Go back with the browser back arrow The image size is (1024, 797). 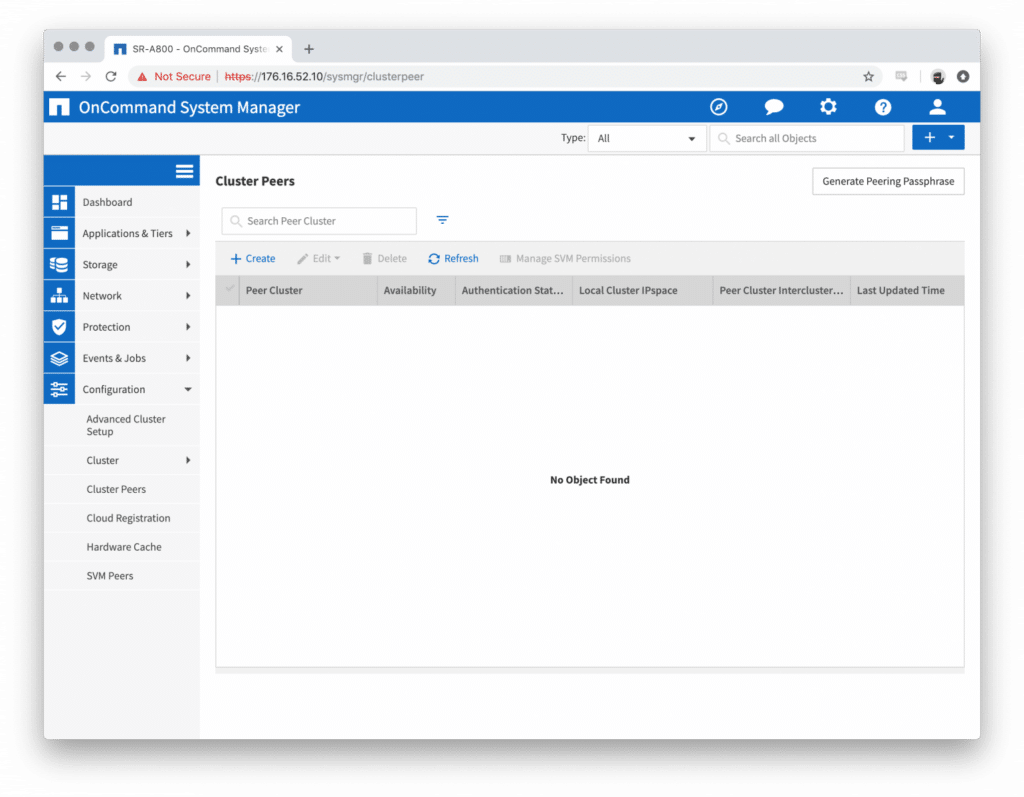pyautogui.click(x=61, y=76)
